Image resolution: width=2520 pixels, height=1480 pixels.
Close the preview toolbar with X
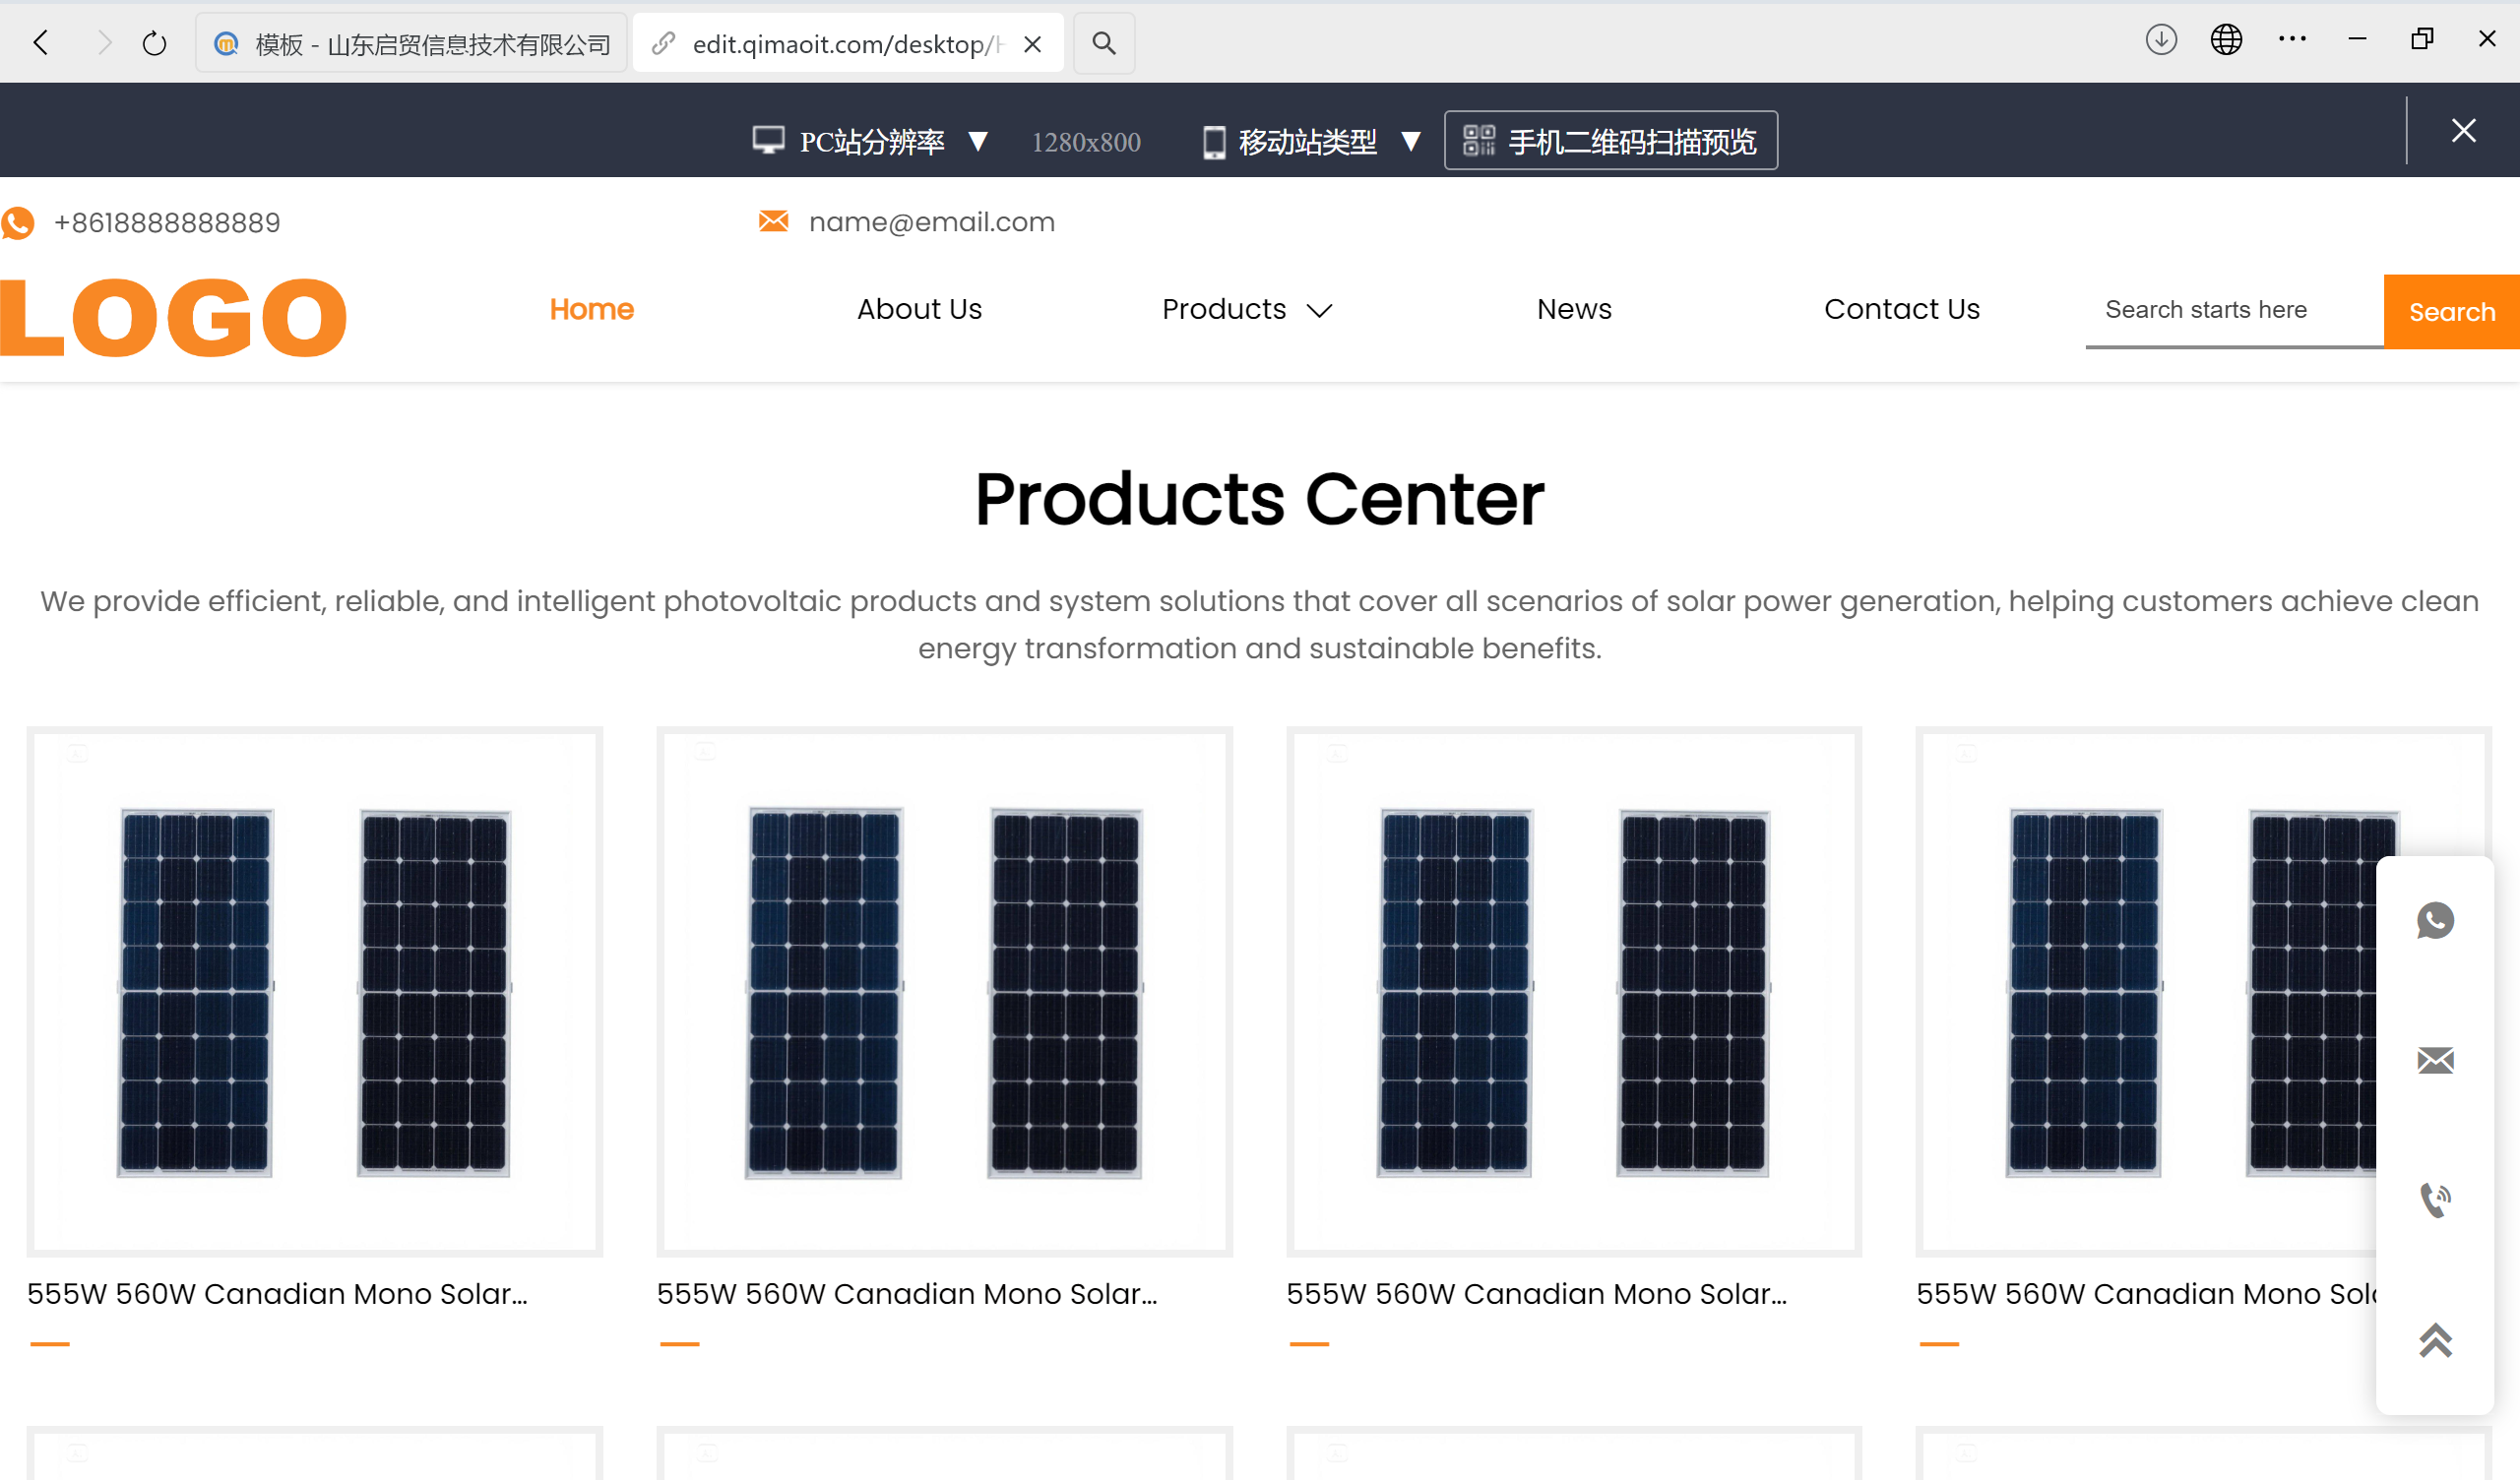[x=2463, y=131]
